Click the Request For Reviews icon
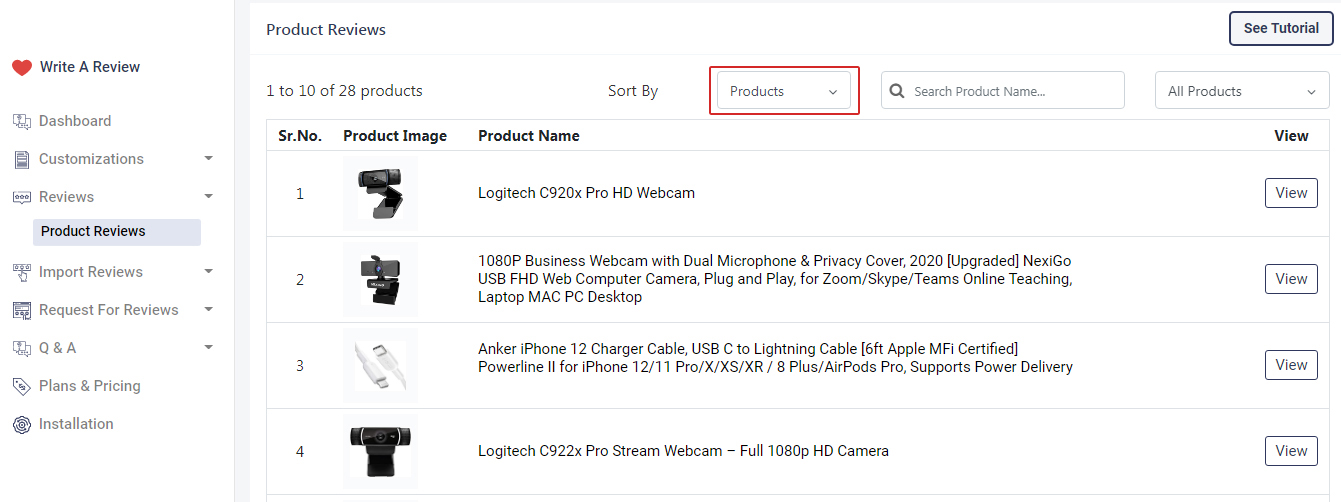 point(22,310)
